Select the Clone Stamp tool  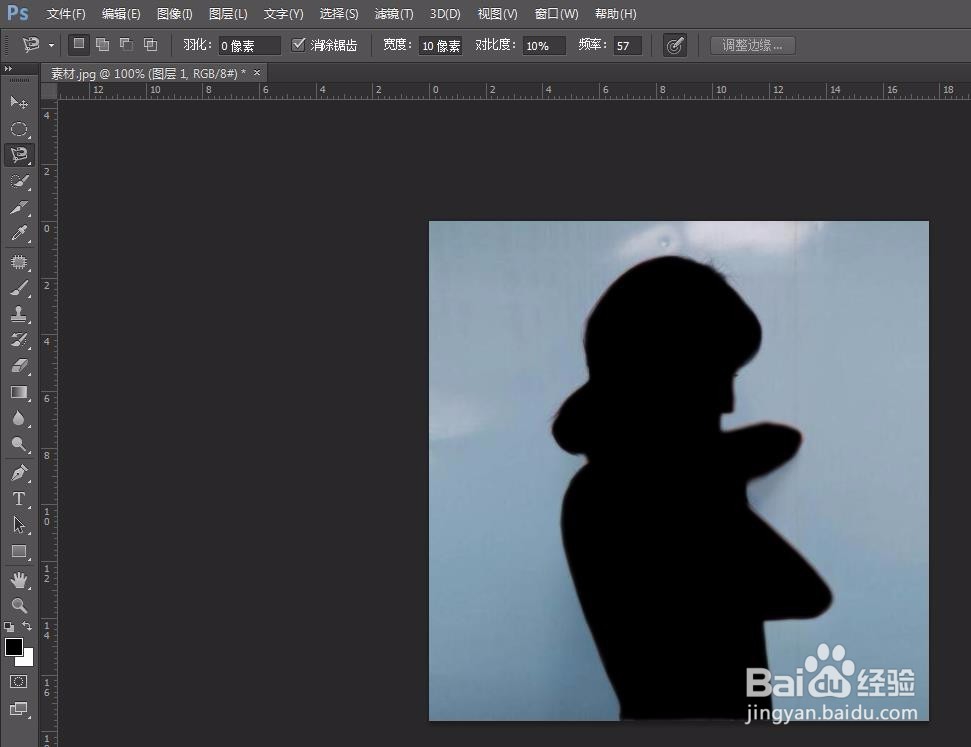[x=19, y=314]
